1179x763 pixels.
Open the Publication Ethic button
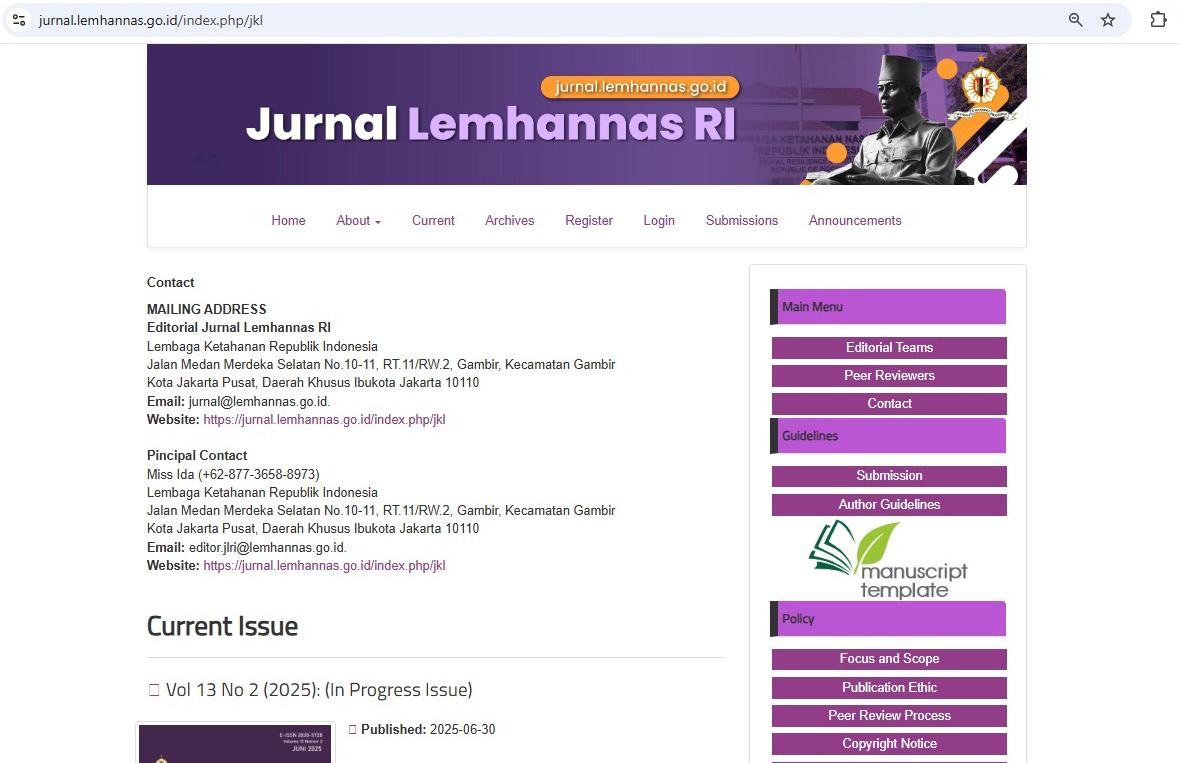click(x=889, y=687)
